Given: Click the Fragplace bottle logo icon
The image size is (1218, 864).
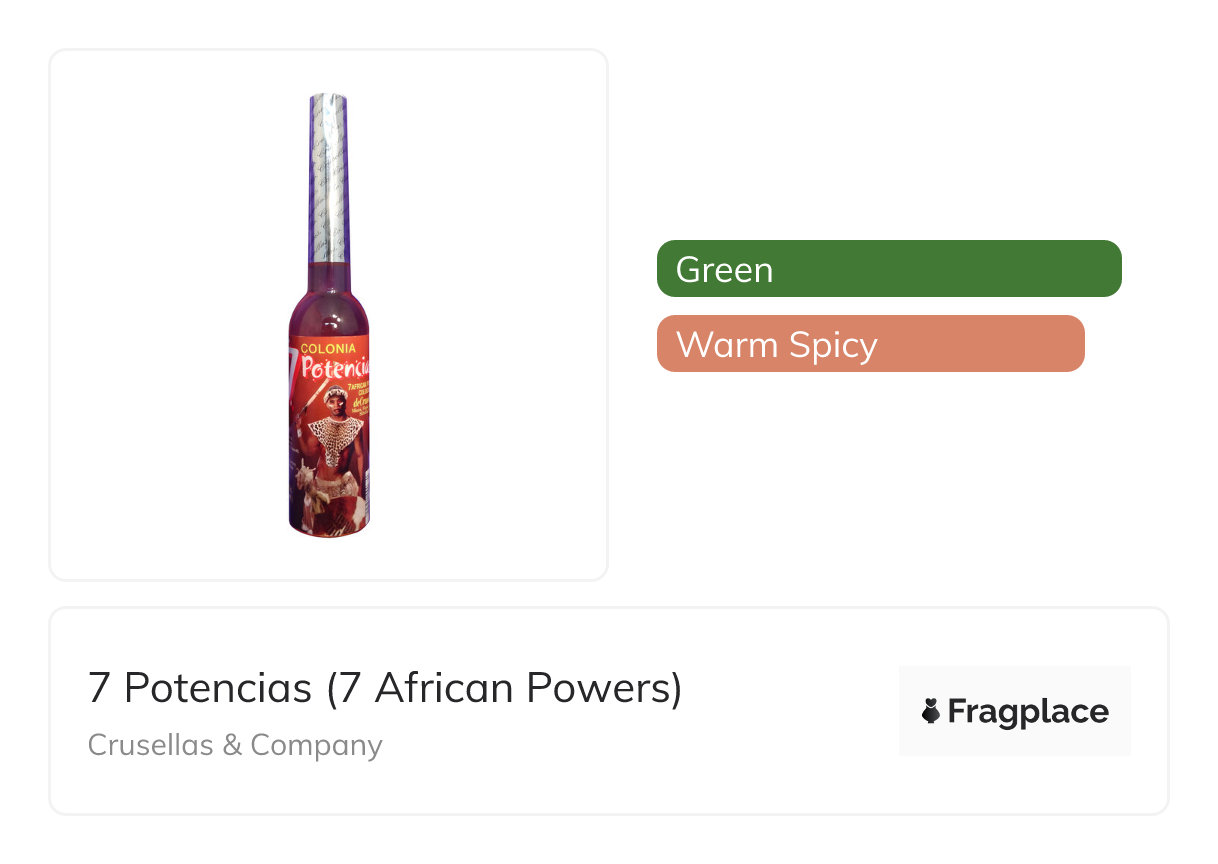Looking at the screenshot, I should pyautogui.click(x=931, y=711).
